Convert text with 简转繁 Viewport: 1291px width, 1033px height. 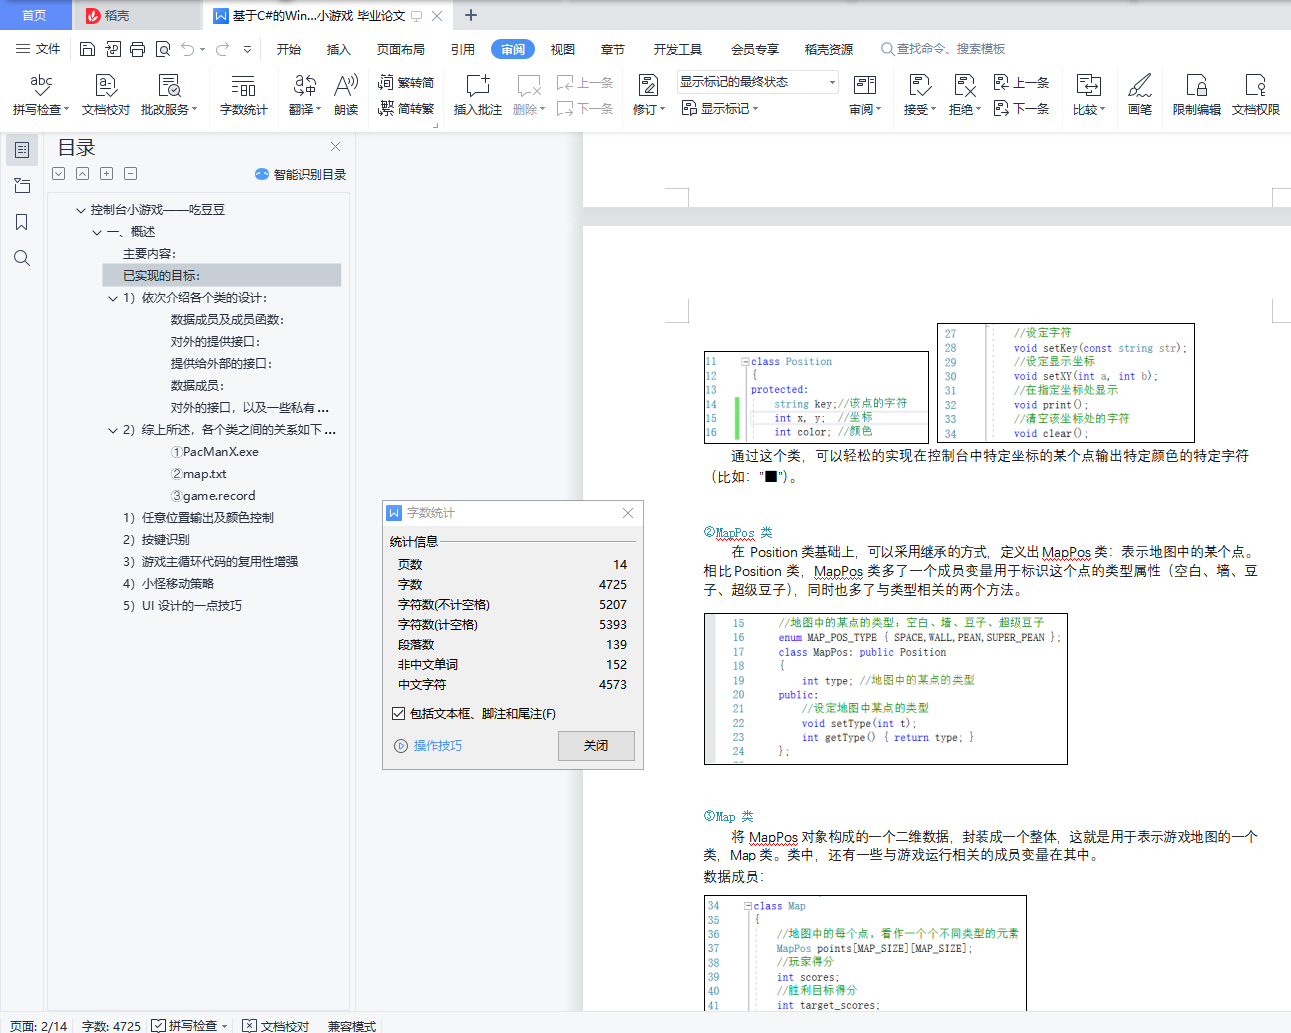coord(406,108)
